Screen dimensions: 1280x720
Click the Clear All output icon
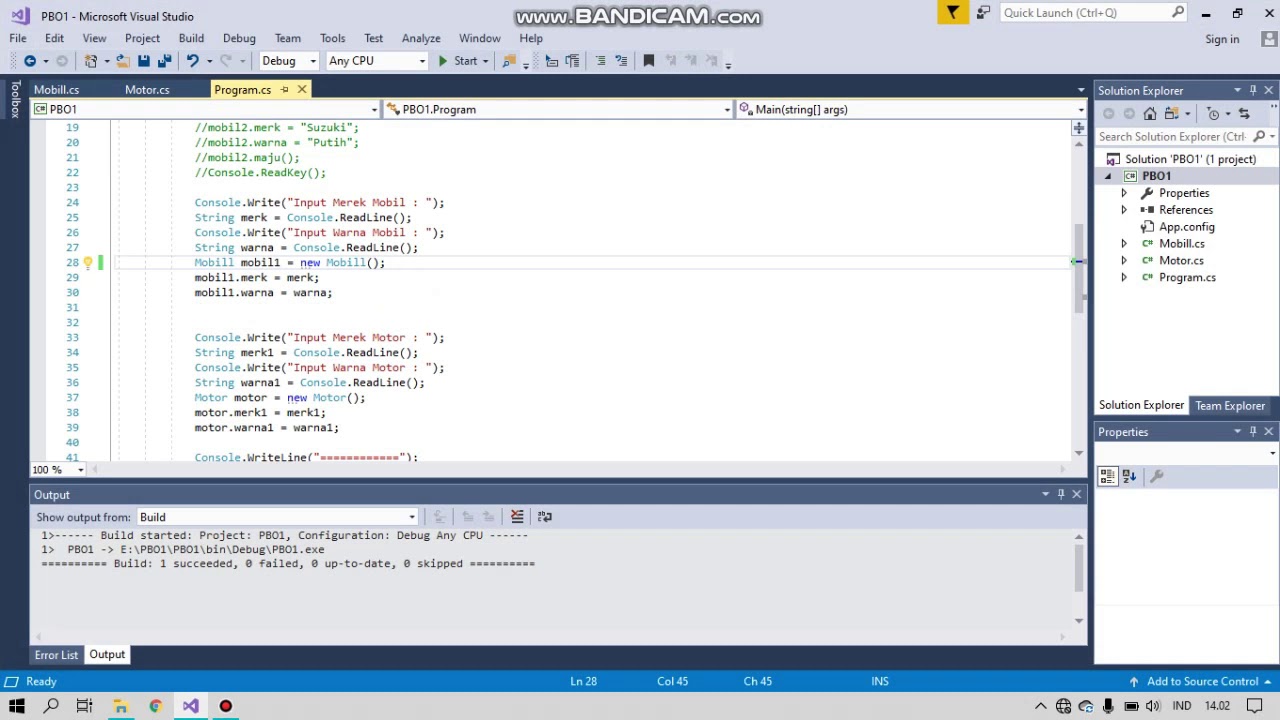click(517, 517)
